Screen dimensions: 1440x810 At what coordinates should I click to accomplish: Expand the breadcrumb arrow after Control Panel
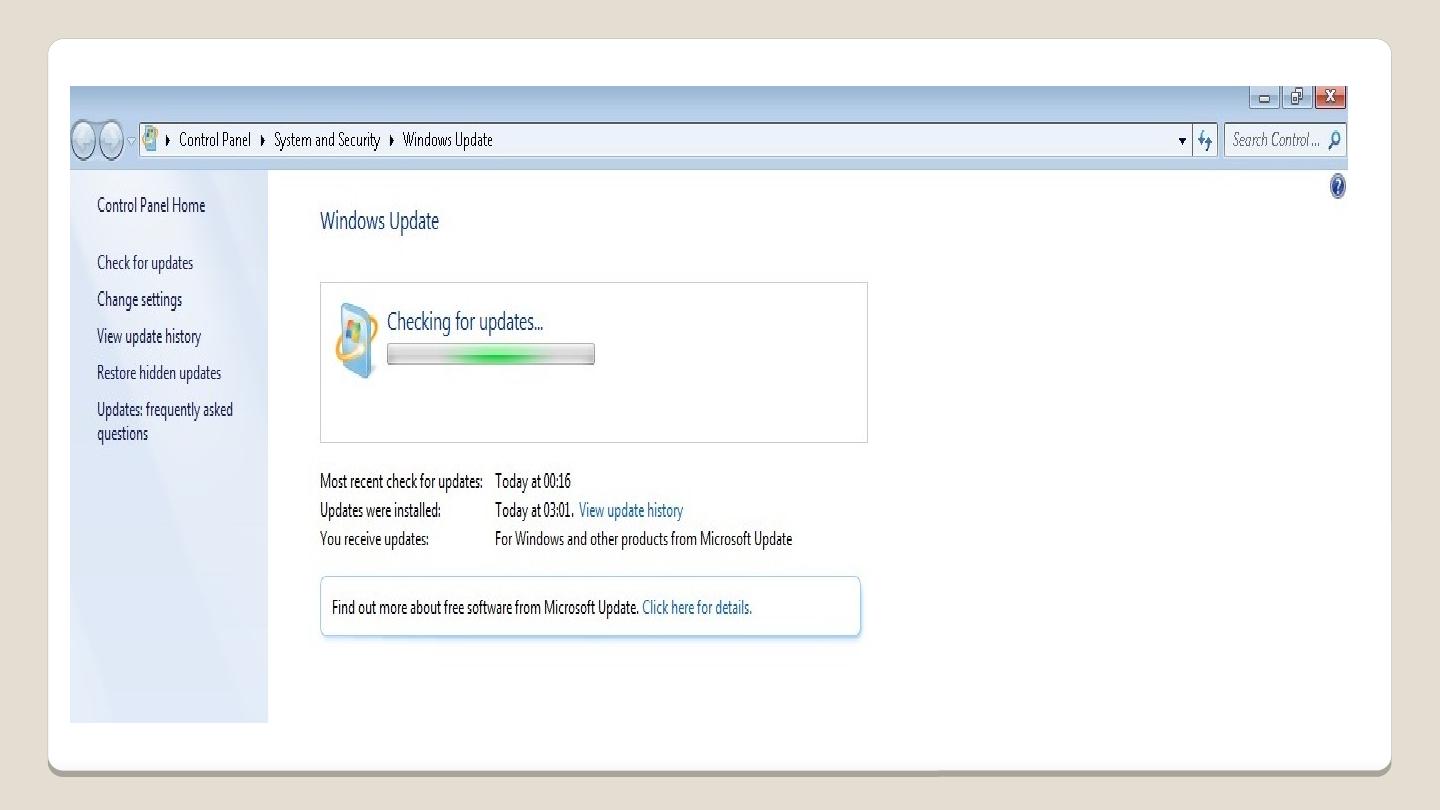pos(262,140)
